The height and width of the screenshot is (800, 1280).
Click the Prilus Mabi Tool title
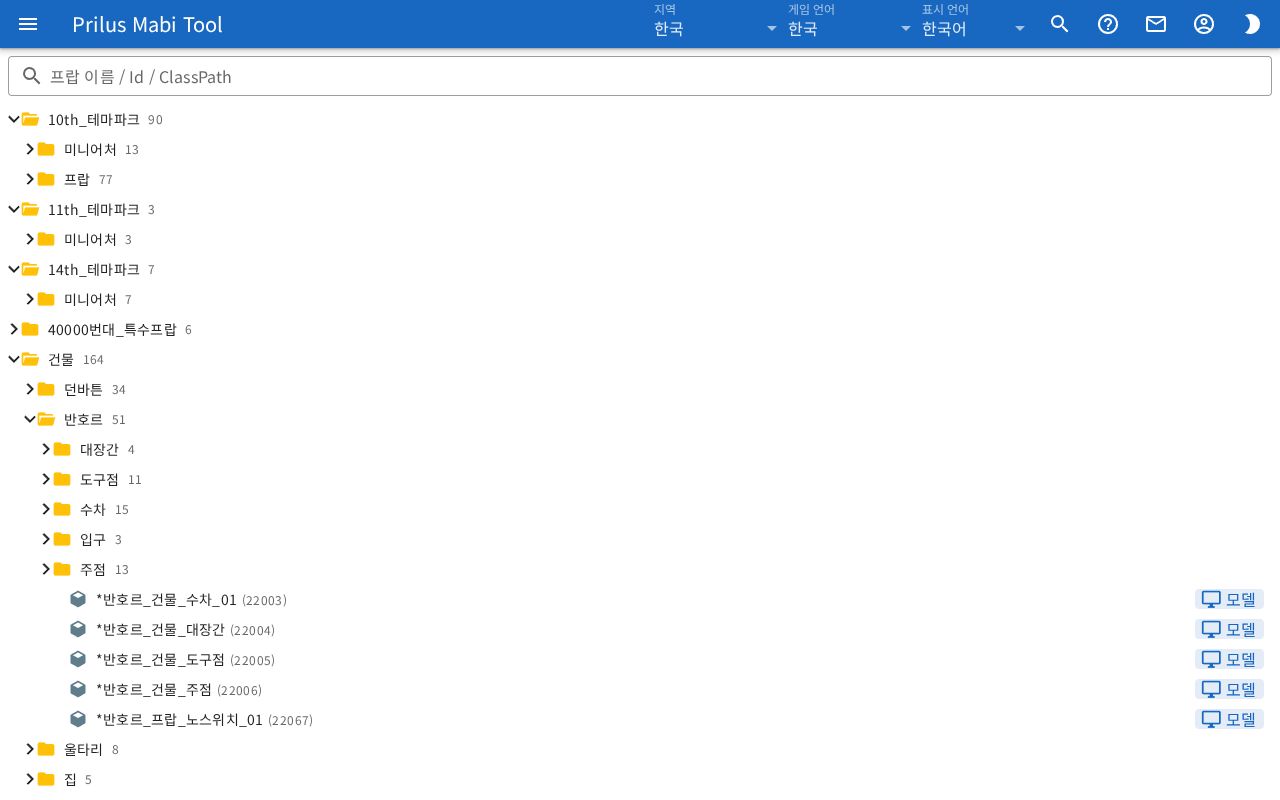147,24
